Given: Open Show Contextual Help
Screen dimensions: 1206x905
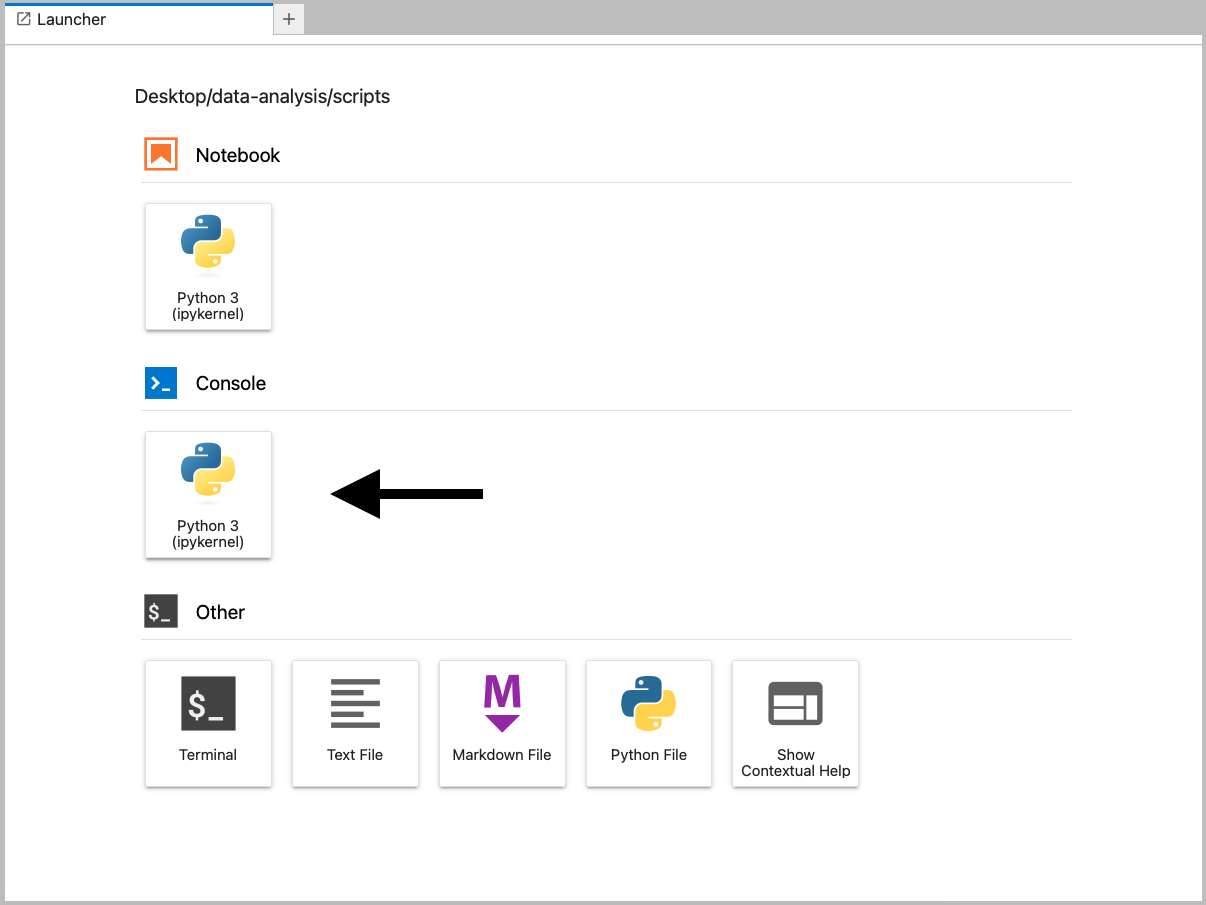Looking at the screenshot, I should (x=795, y=723).
